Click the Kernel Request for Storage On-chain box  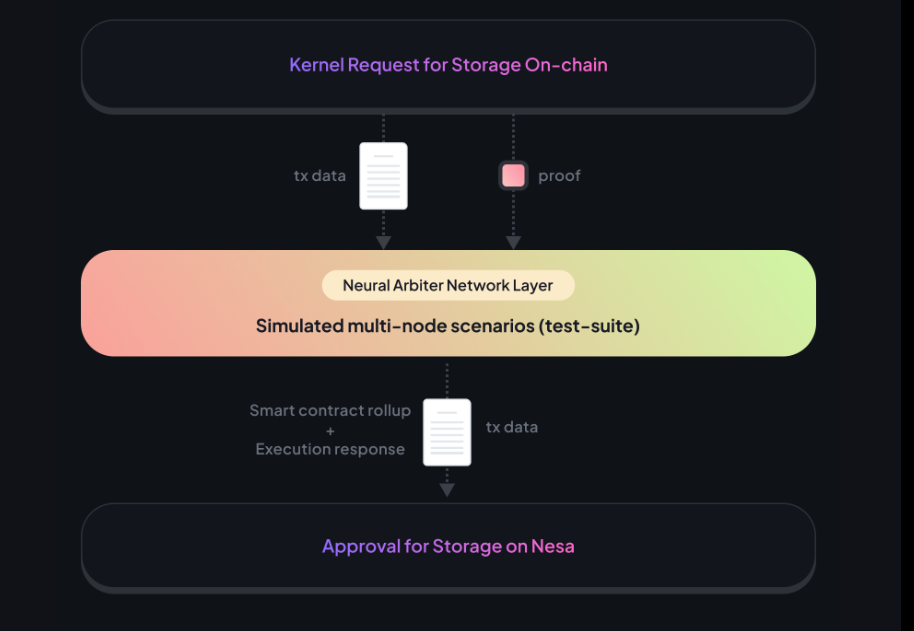pos(448,66)
